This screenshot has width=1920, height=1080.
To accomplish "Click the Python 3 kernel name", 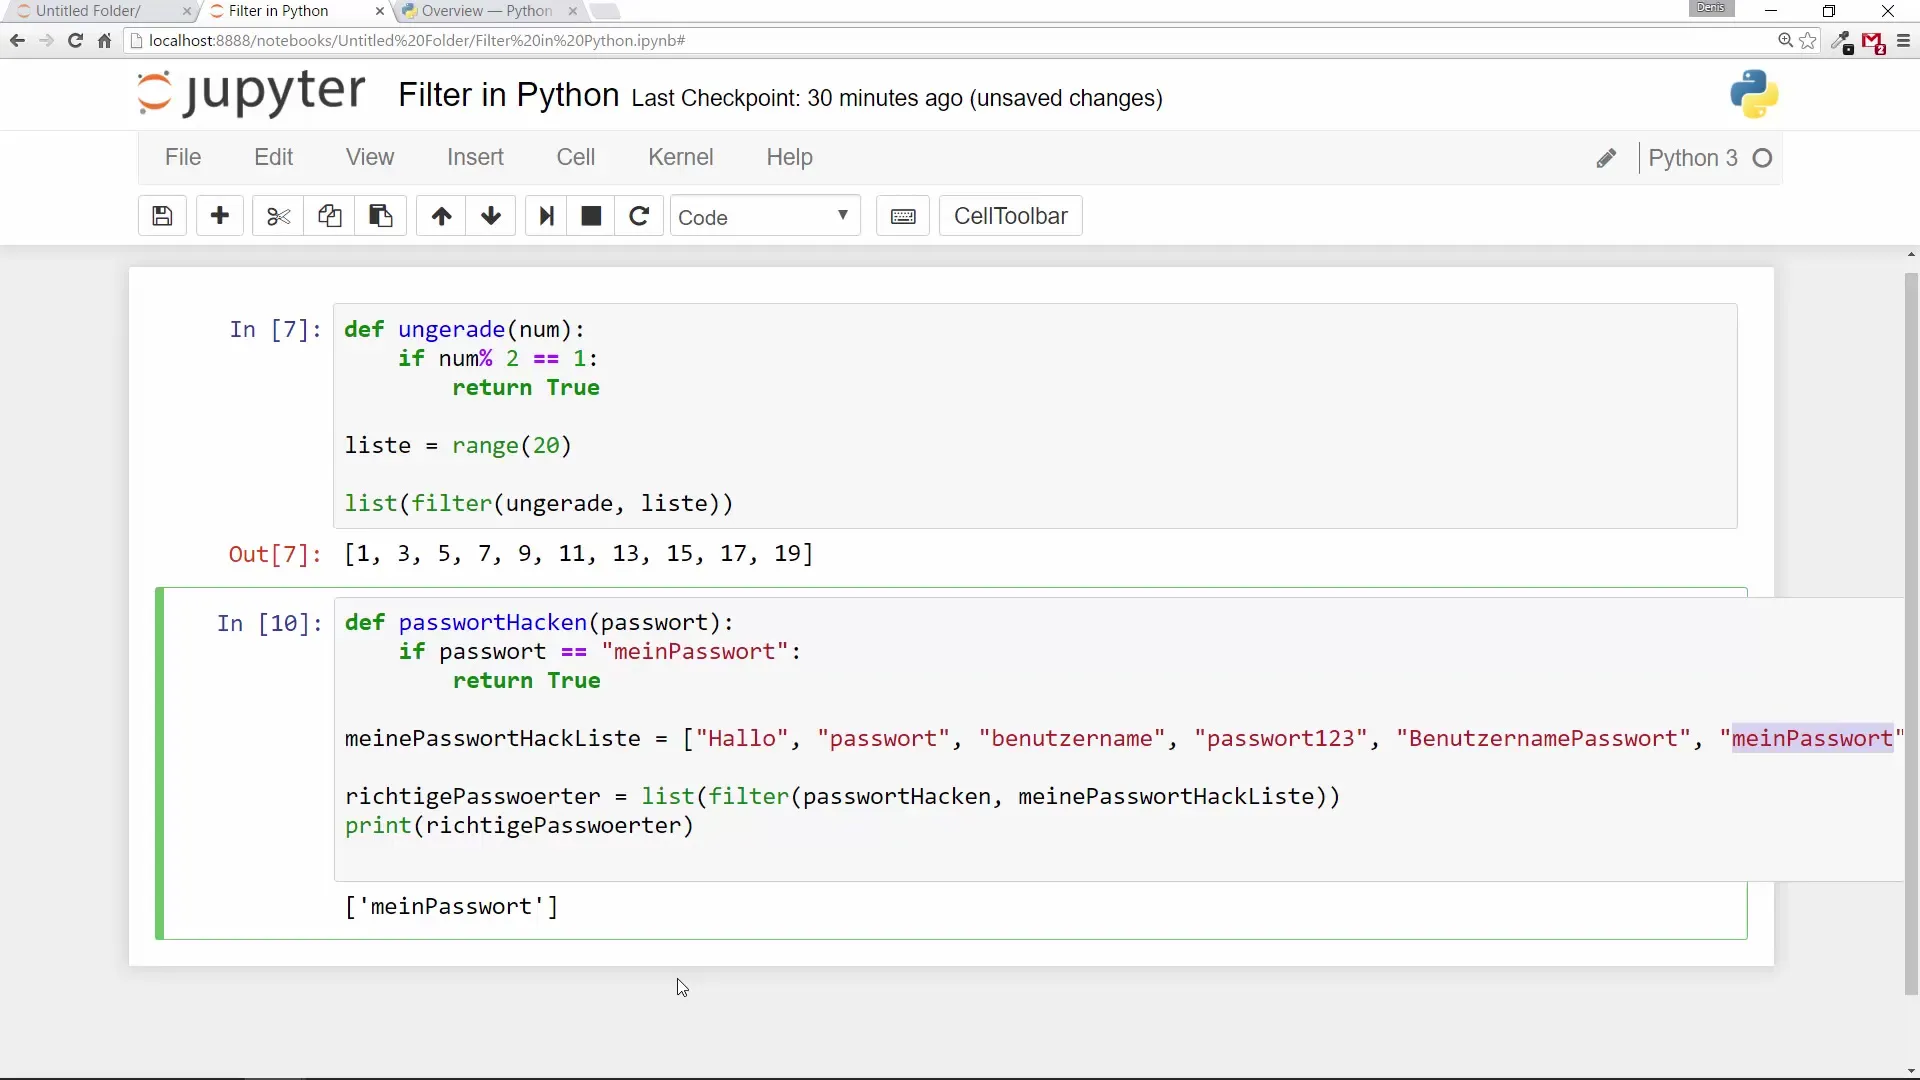I will click(x=1693, y=158).
